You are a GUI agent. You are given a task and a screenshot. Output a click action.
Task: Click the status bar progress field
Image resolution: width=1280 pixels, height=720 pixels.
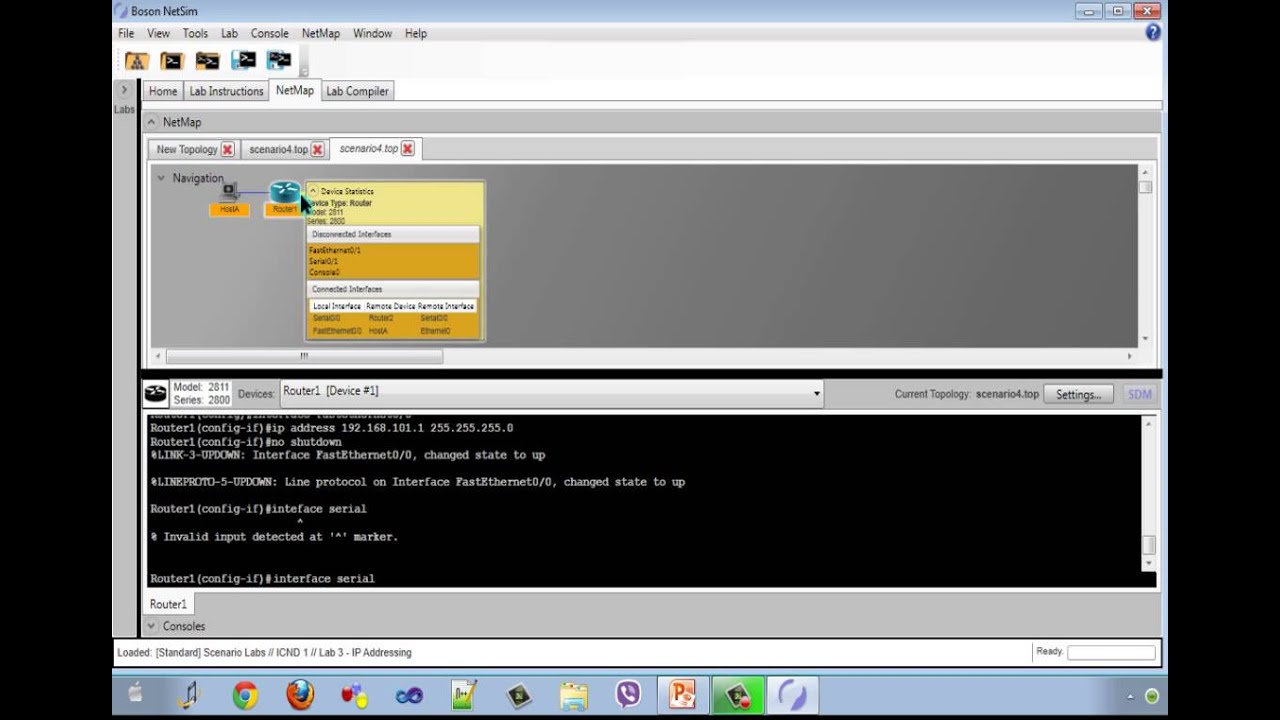(x=1111, y=652)
